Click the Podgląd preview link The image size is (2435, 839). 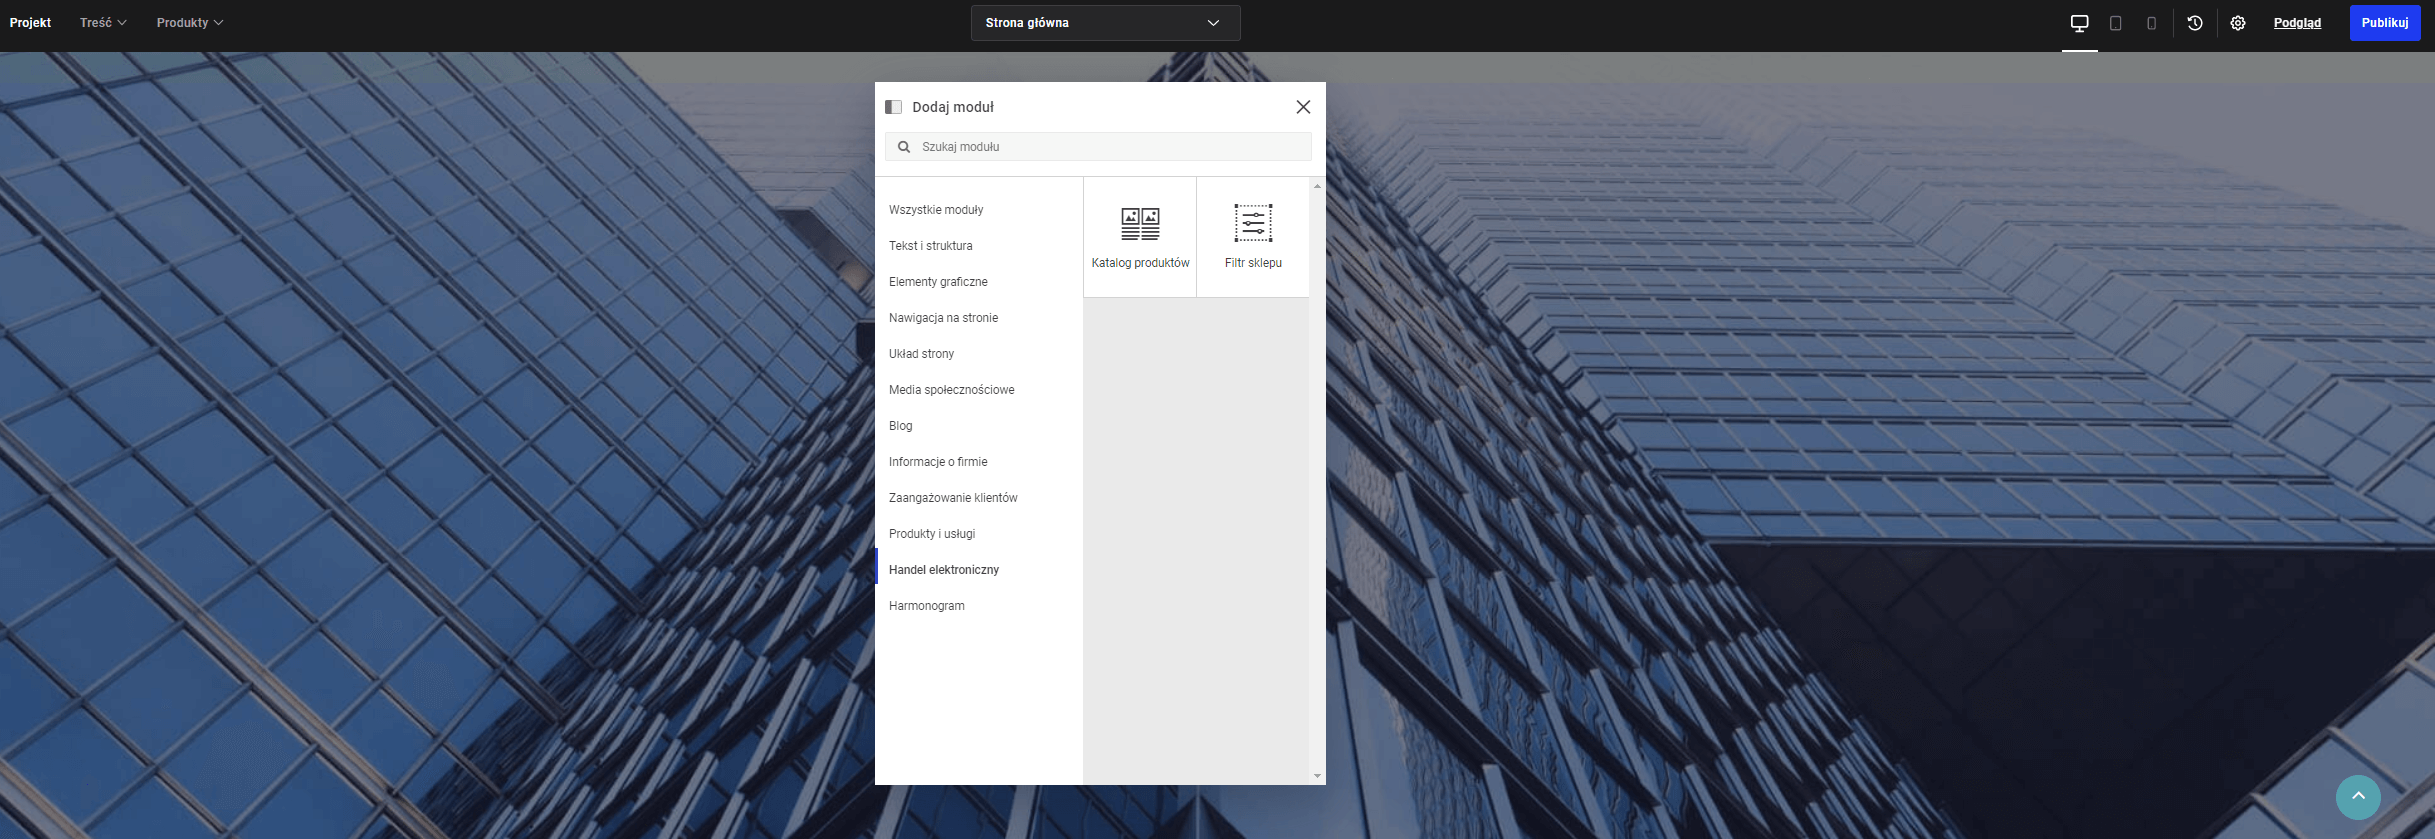point(2297,23)
